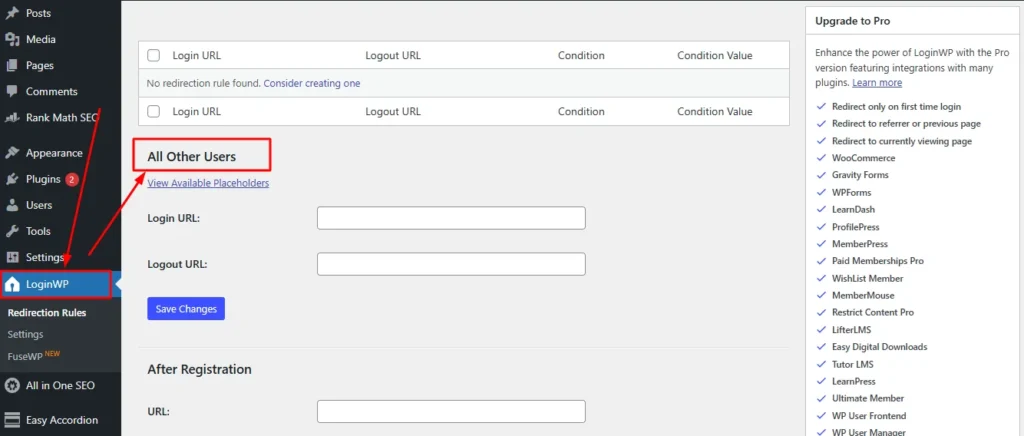Viewport: 1024px width, 436px height.
Task: Click Gravity Forms in features list
Action: coord(860,175)
